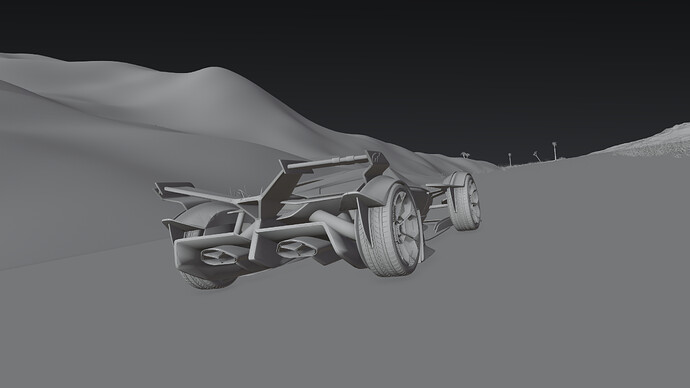Click the car's front right wheel
This screenshot has height=388, width=690.
point(466,202)
